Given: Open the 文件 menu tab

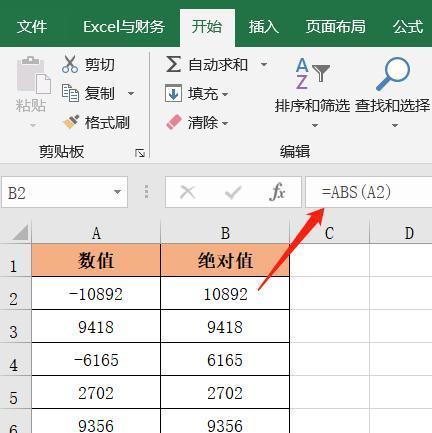Looking at the screenshot, I should click(x=32, y=27).
